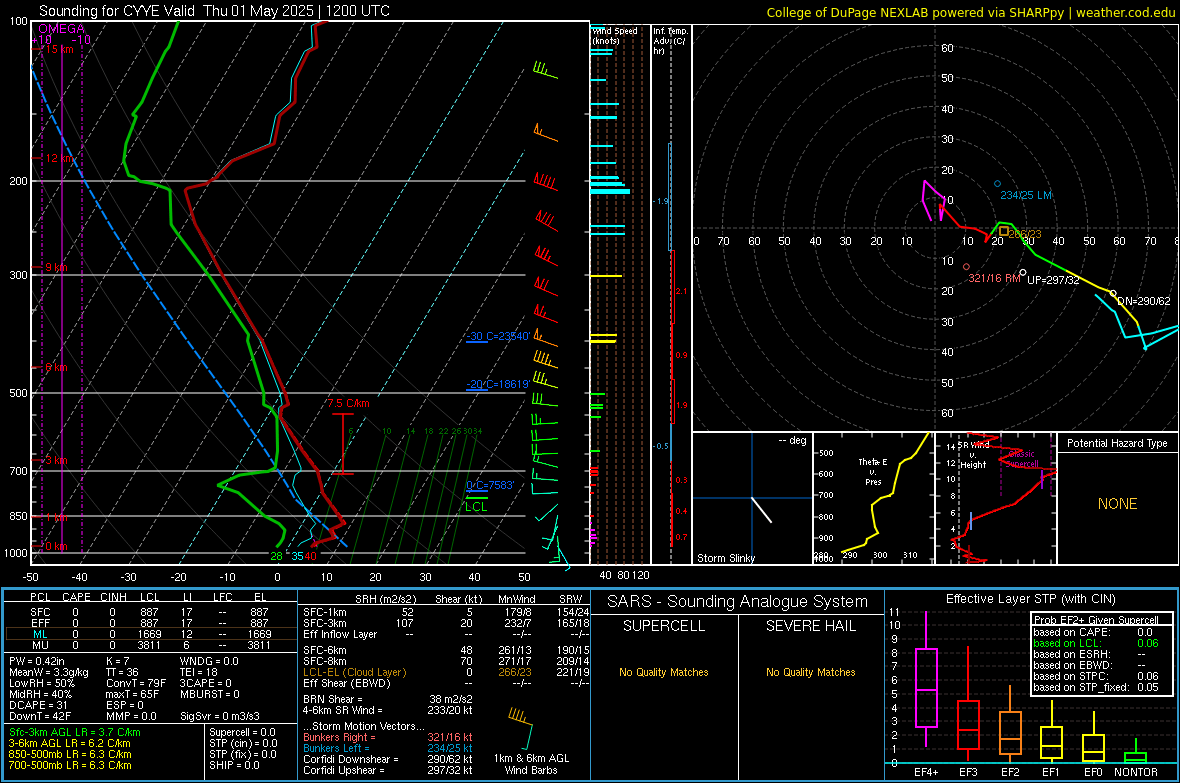Click the 'DCAPE = 31' value
1180x783 pixels.
(x=39, y=705)
